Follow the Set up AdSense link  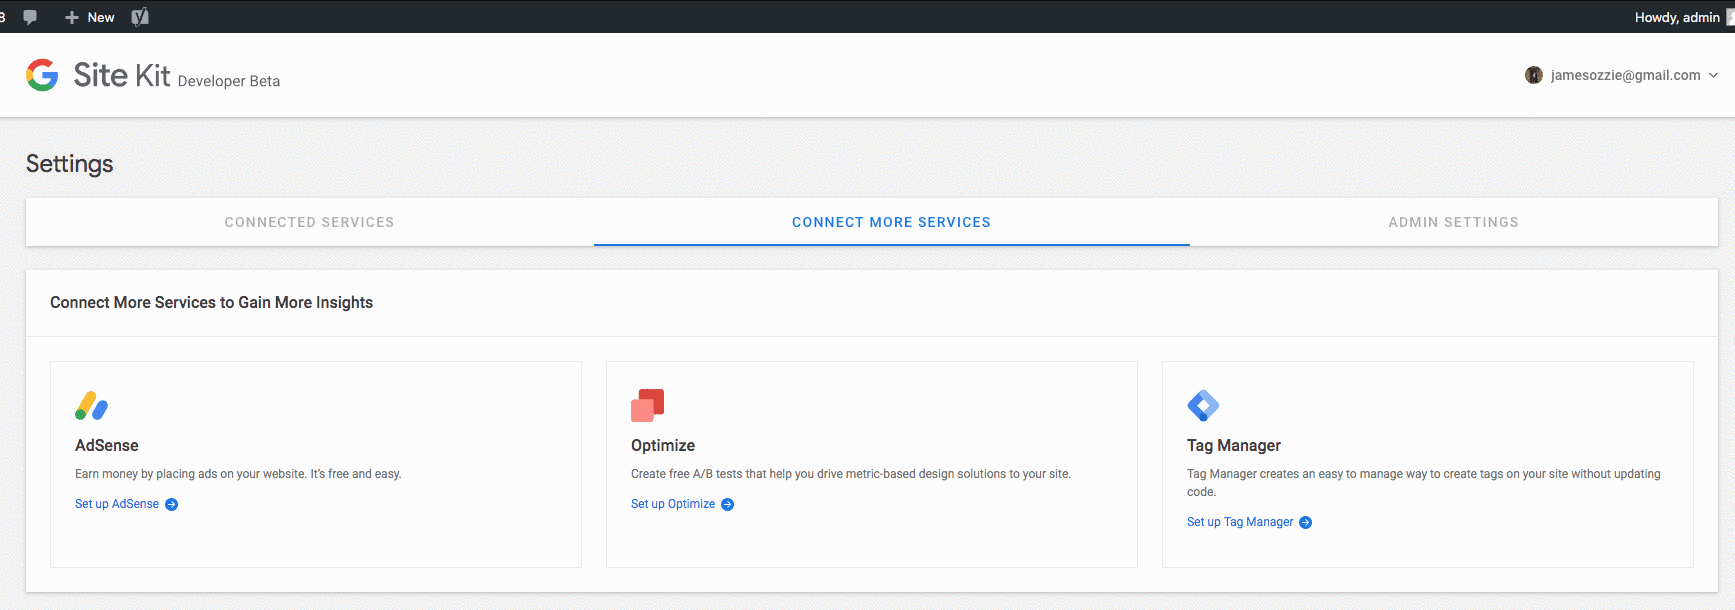coord(117,504)
